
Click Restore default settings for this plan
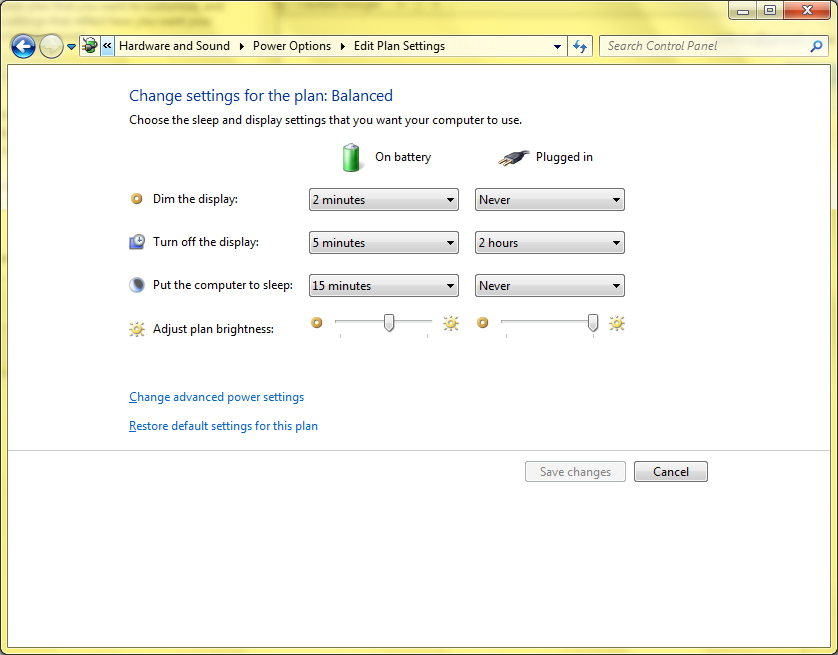[x=223, y=426]
